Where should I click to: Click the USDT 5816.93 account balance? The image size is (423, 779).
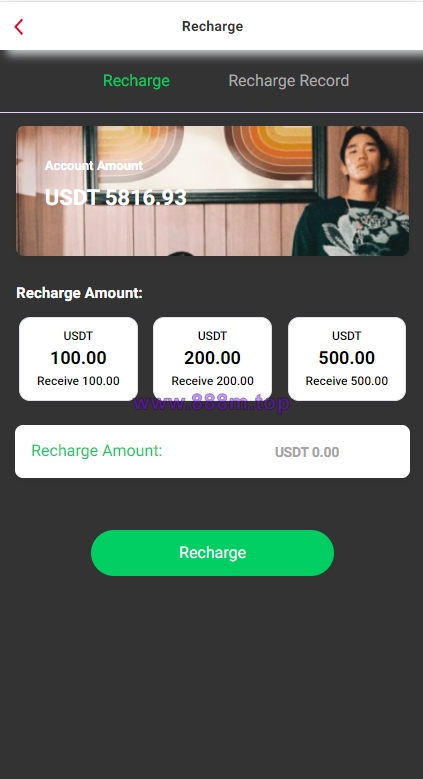pyautogui.click(x=115, y=198)
